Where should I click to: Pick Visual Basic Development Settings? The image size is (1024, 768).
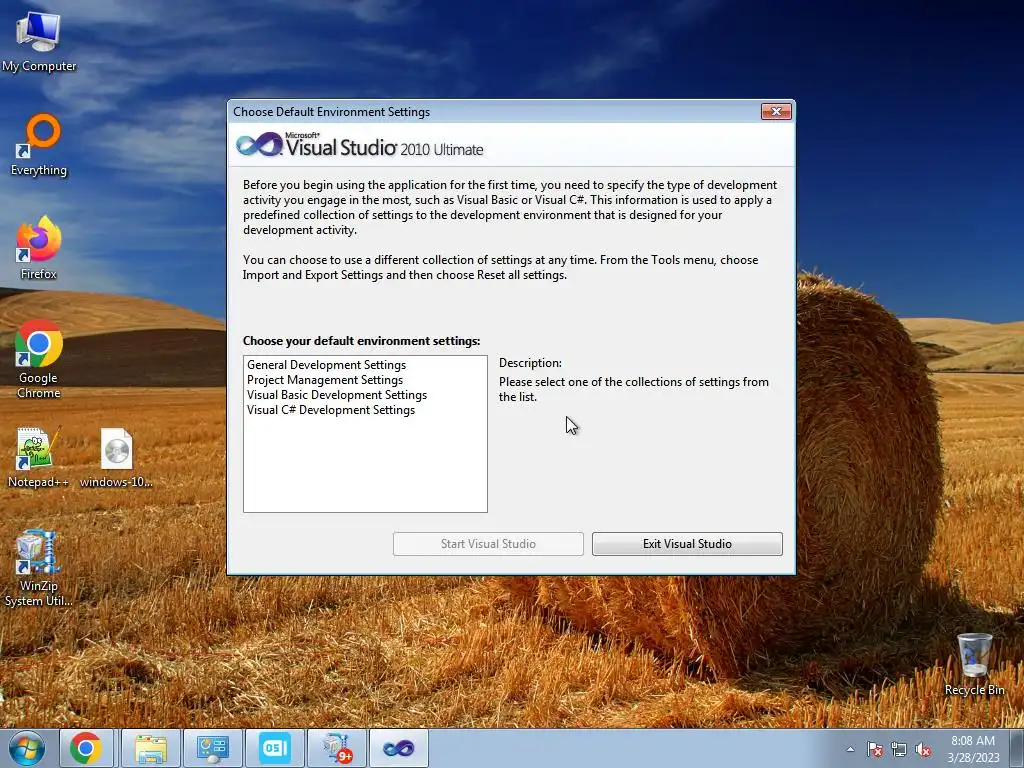coord(337,395)
